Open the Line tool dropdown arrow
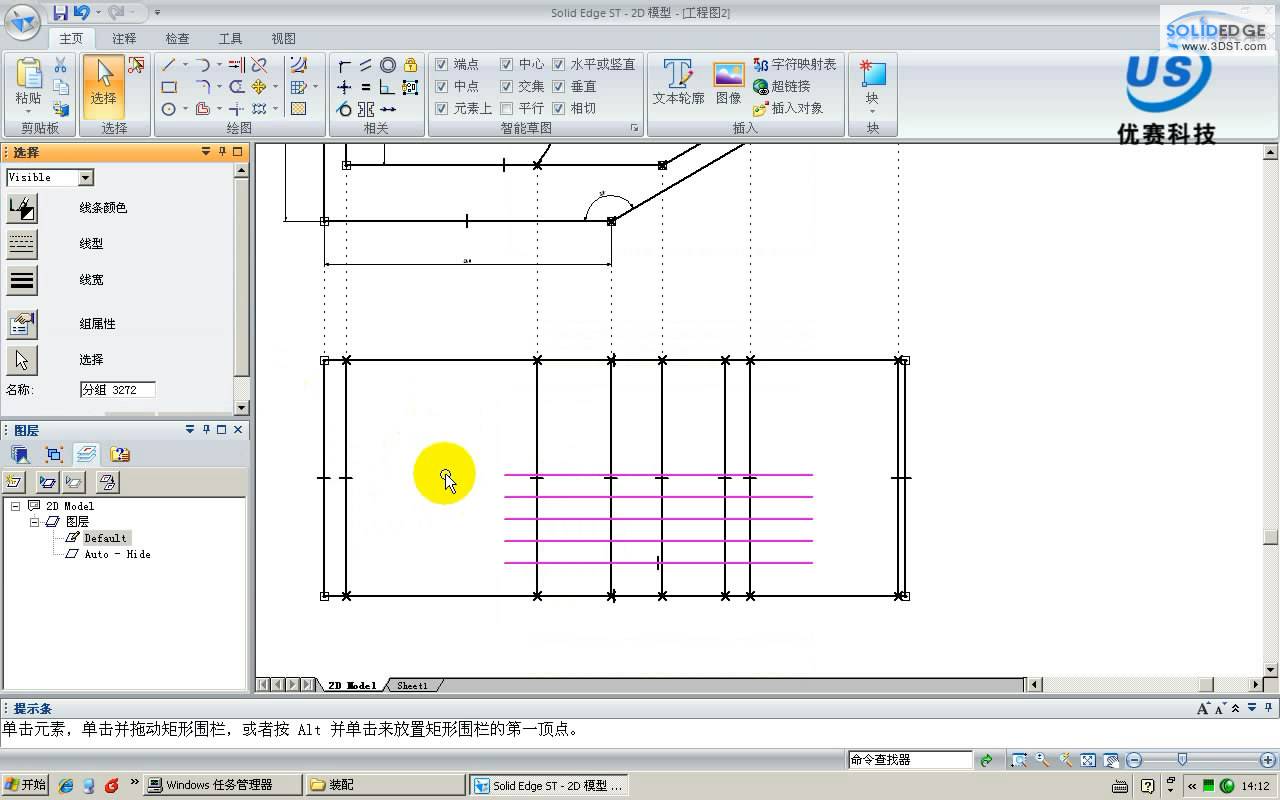Screen dimensions: 1280x800 (x=185, y=66)
